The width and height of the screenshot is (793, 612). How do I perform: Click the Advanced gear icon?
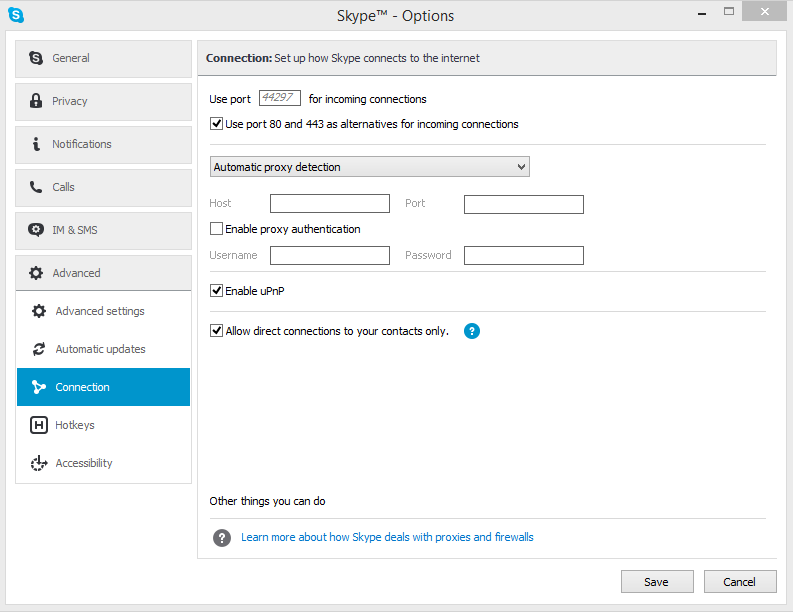36,273
